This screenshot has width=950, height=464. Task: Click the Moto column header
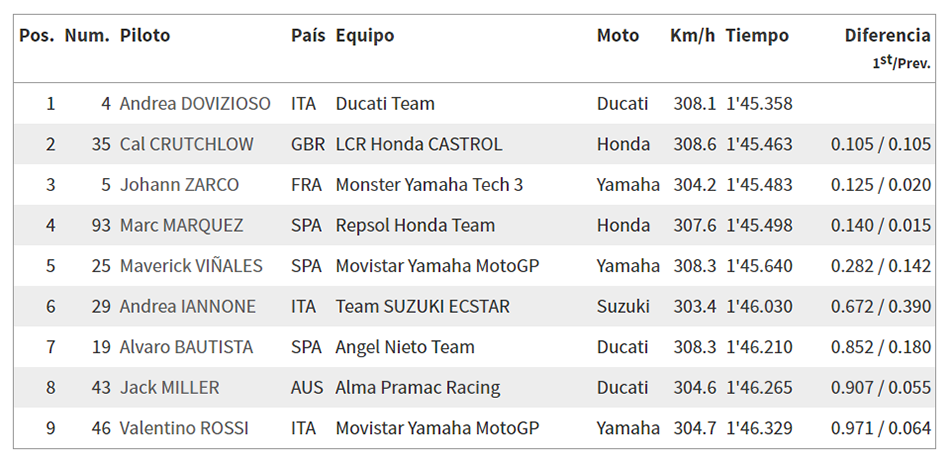pyautogui.click(x=618, y=36)
